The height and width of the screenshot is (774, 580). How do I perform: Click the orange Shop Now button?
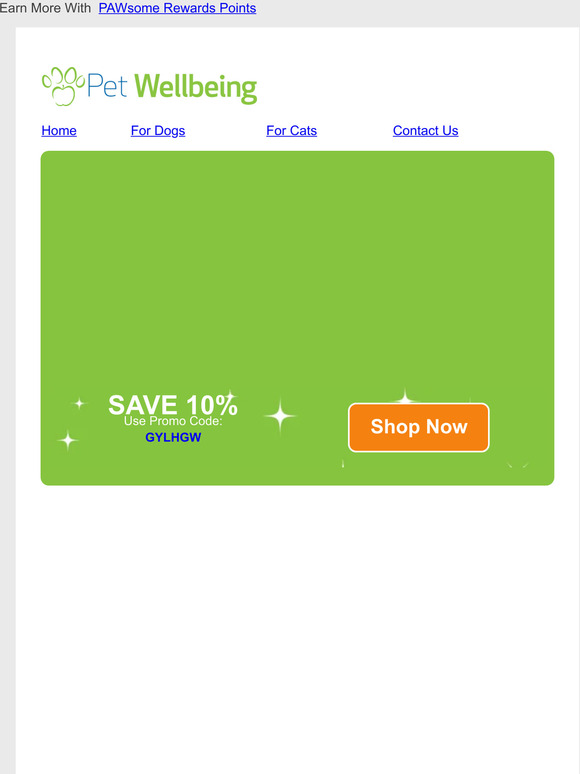coord(419,427)
